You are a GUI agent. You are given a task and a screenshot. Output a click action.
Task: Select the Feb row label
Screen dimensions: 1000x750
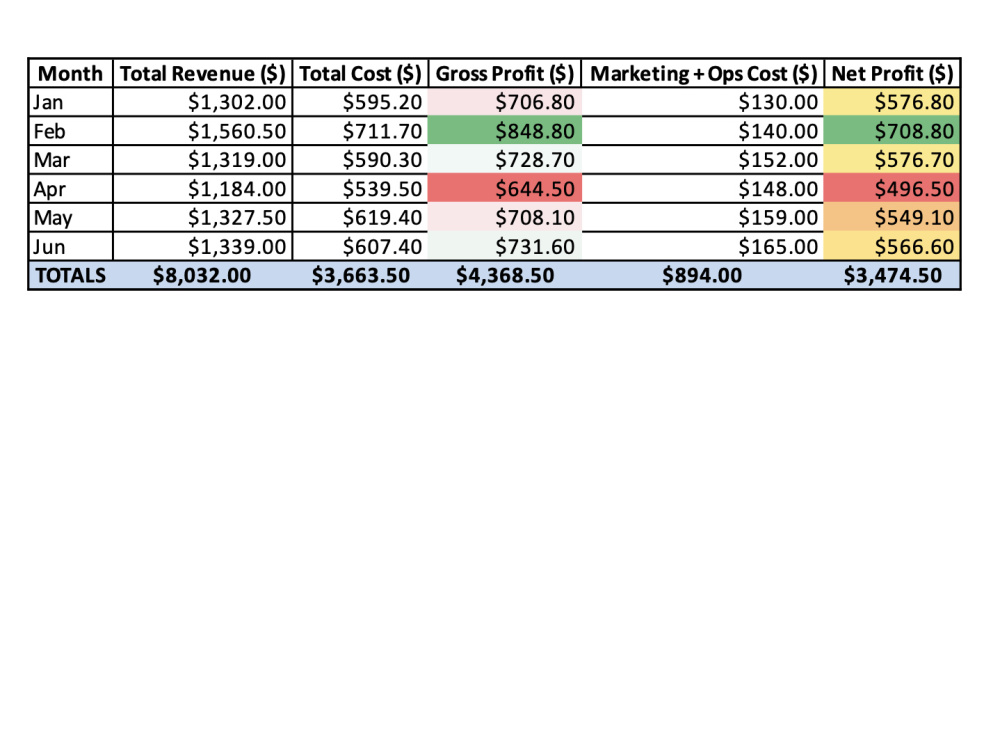(71, 131)
